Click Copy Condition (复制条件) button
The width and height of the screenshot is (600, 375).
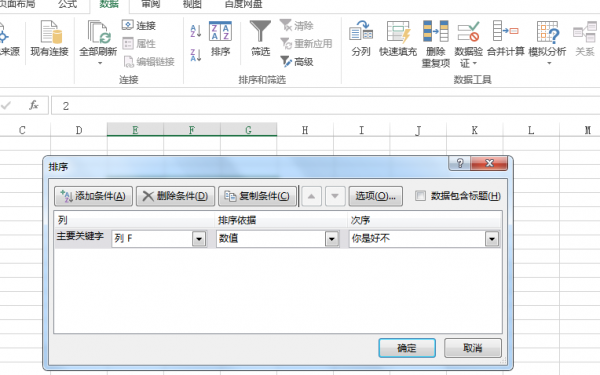pos(258,196)
